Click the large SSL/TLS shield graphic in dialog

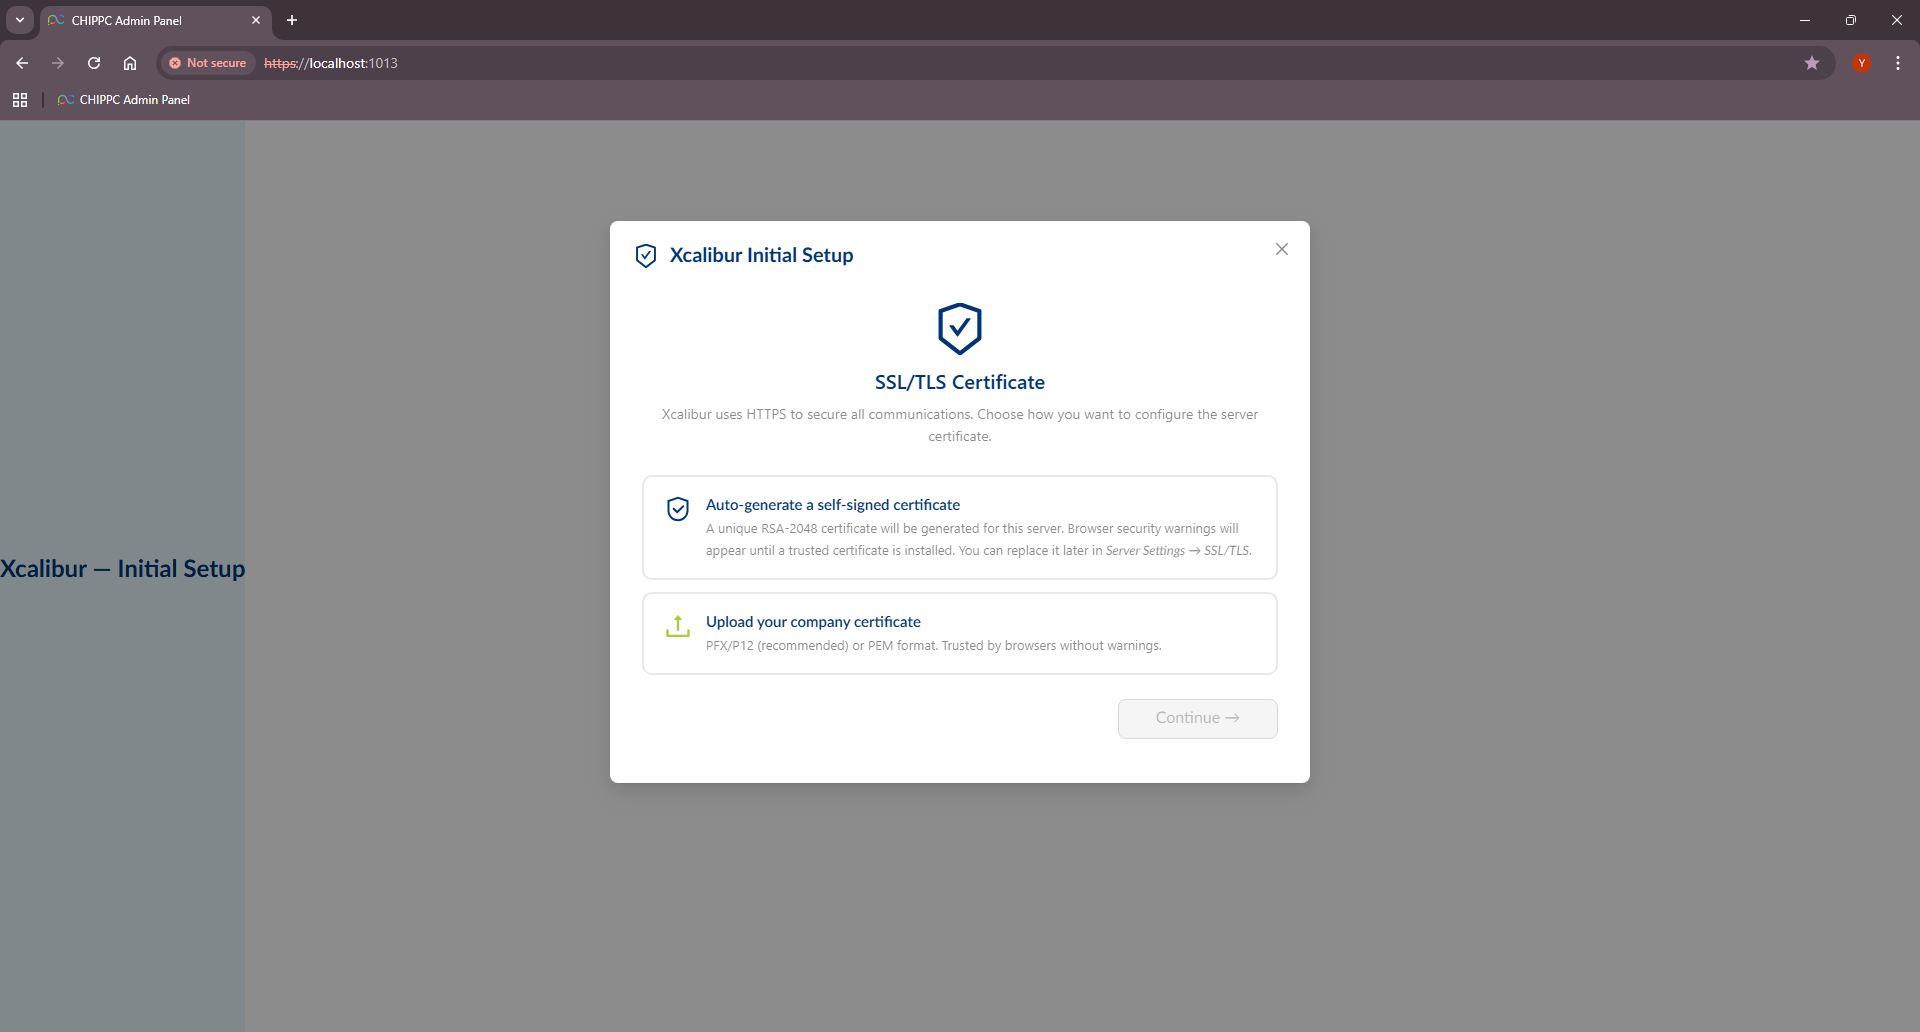[959, 328]
